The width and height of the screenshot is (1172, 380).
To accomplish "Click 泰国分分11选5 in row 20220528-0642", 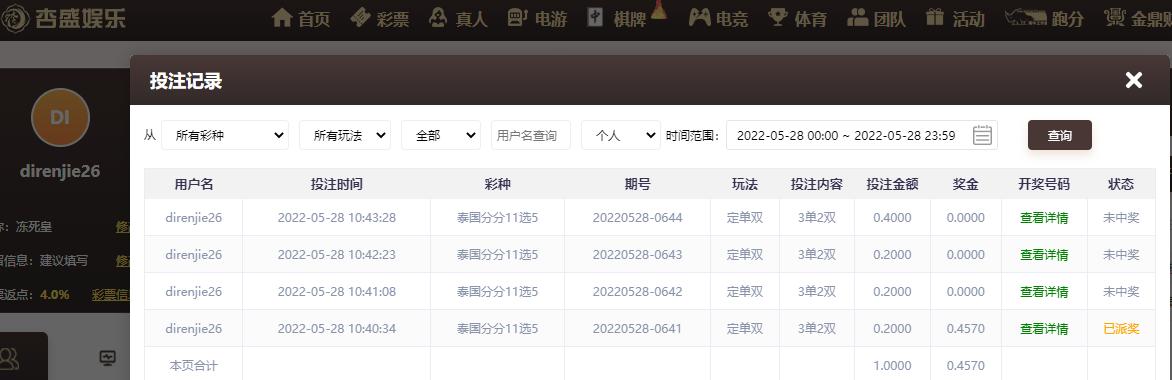I will tap(498, 292).
